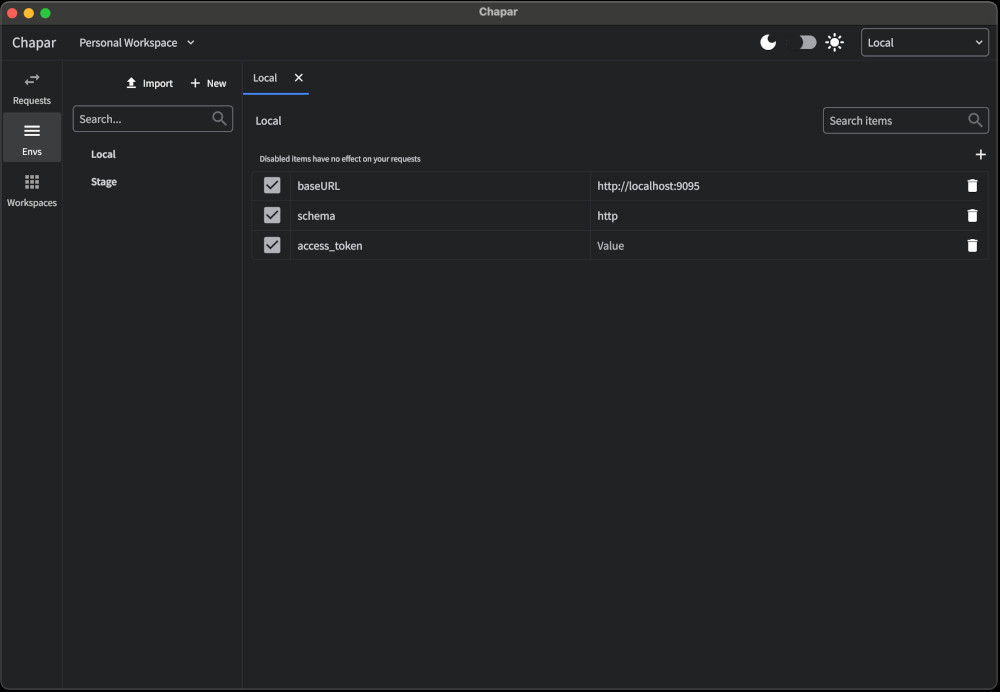Image resolution: width=1000 pixels, height=692 pixels.
Task: Open the Local environment selector dropdown
Action: pyautogui.click(x=924, y=43)
